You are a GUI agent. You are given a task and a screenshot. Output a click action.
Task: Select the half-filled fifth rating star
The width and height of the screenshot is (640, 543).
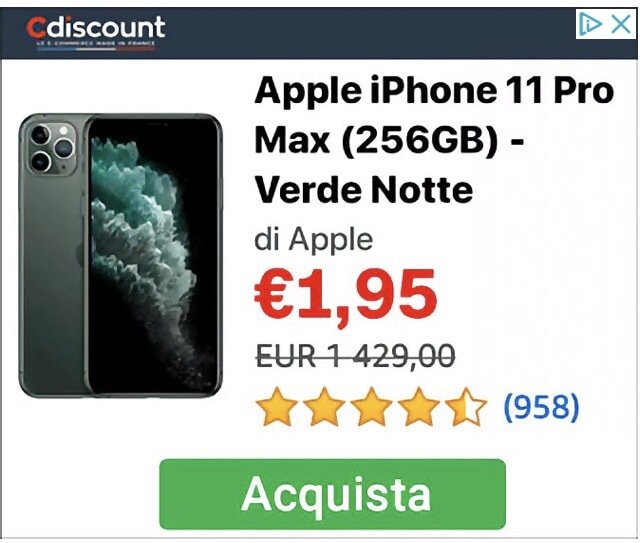click(x=466, y=407)
